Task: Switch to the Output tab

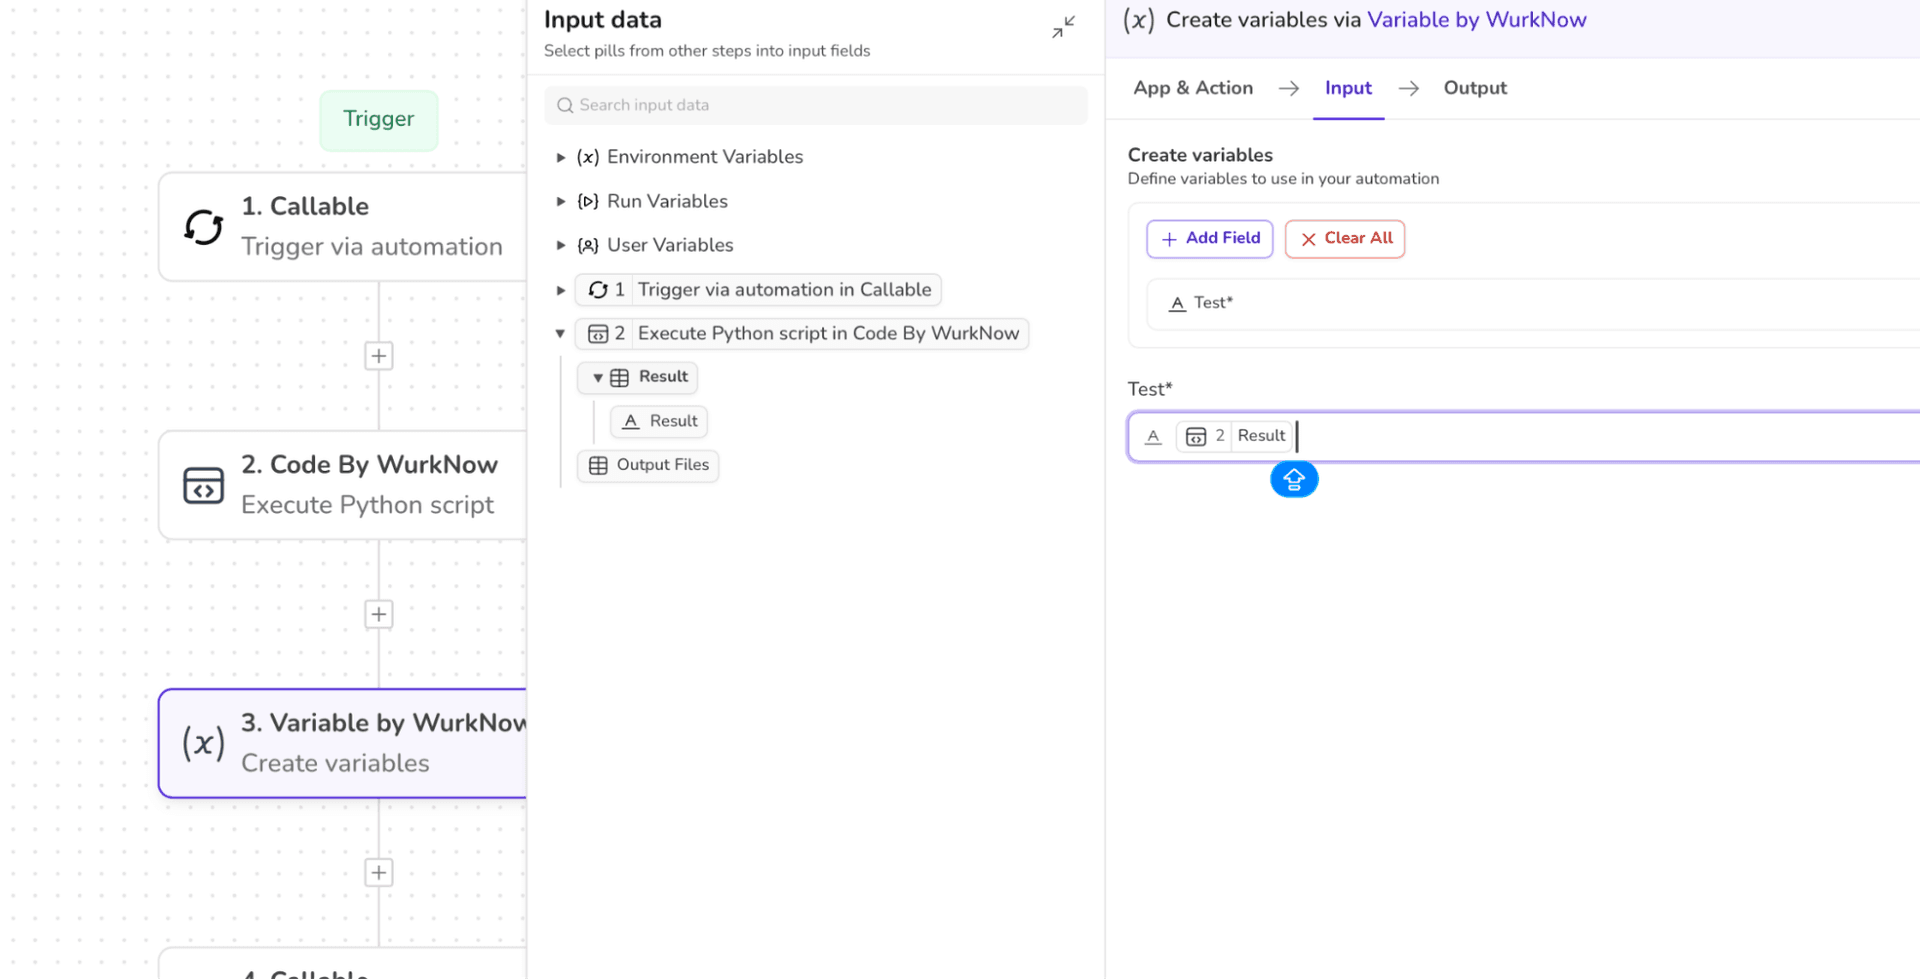Action: pyautogui.click(x=1474, y=88)
